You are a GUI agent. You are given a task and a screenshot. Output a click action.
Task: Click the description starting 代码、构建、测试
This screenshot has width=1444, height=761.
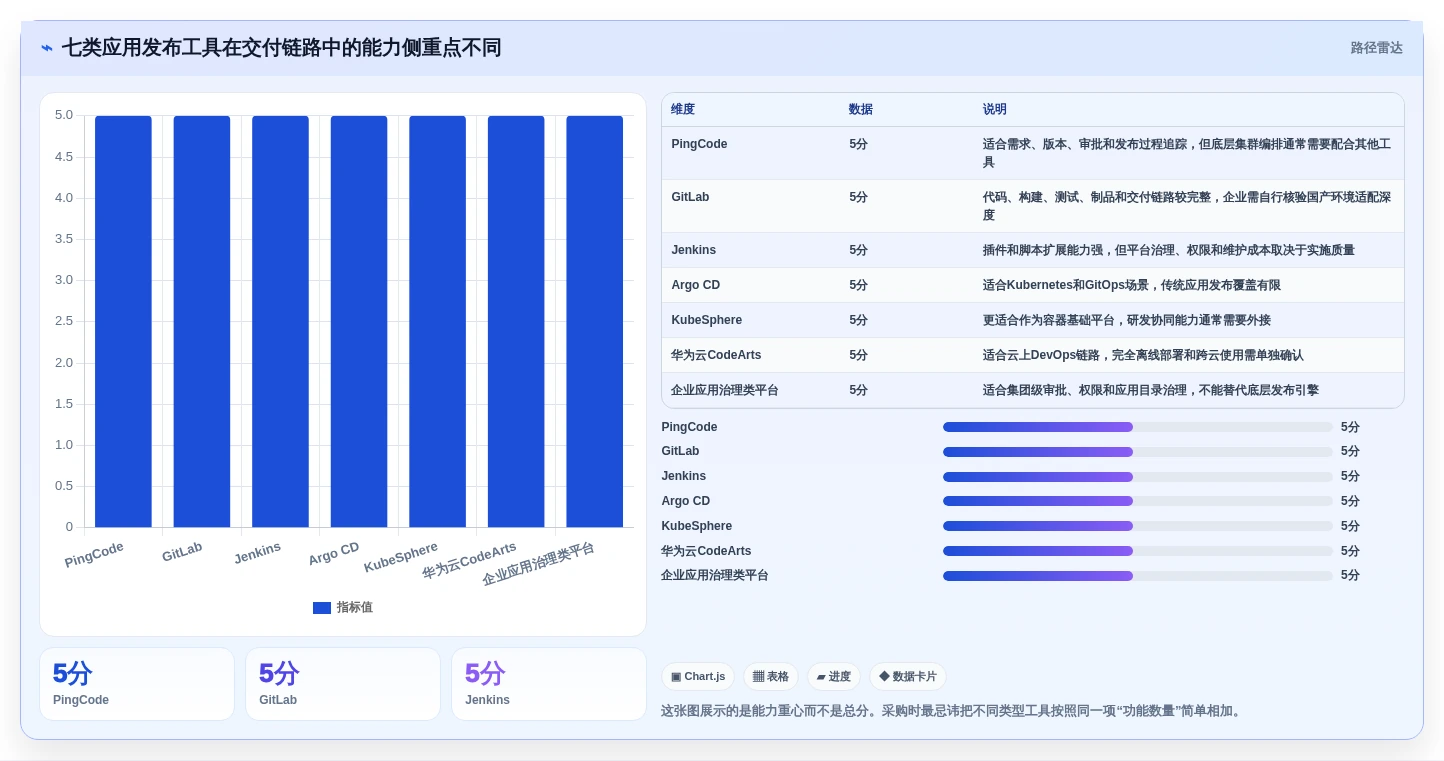[x=1186, y=207]
